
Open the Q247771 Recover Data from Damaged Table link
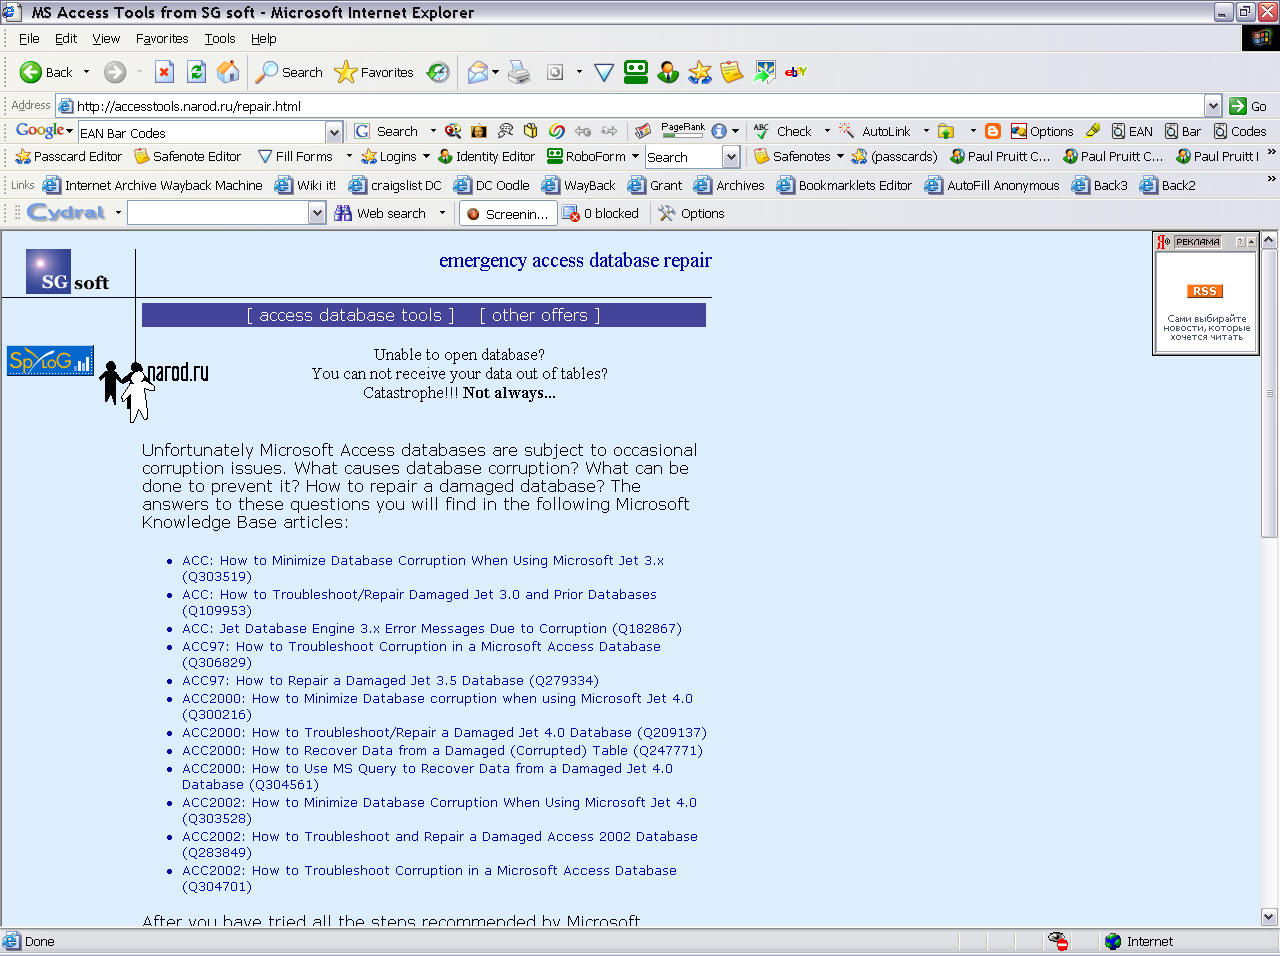(442, 751)
